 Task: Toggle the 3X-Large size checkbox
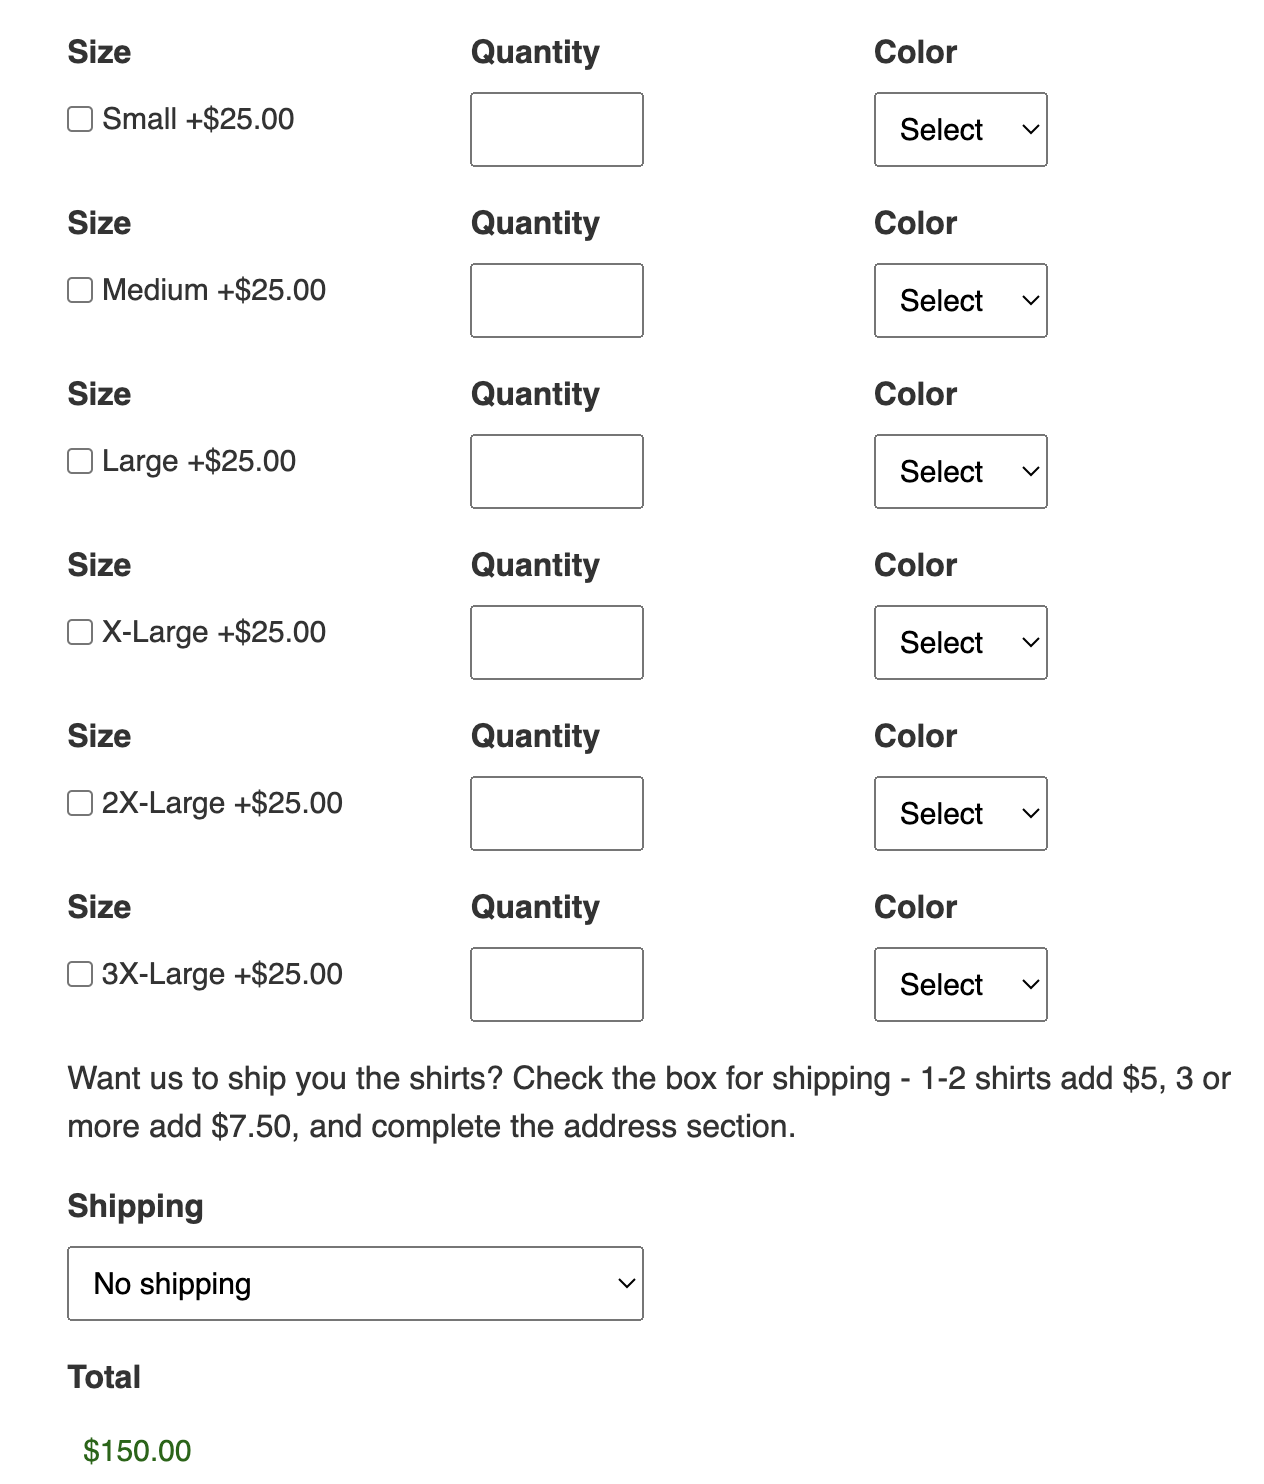80,975
